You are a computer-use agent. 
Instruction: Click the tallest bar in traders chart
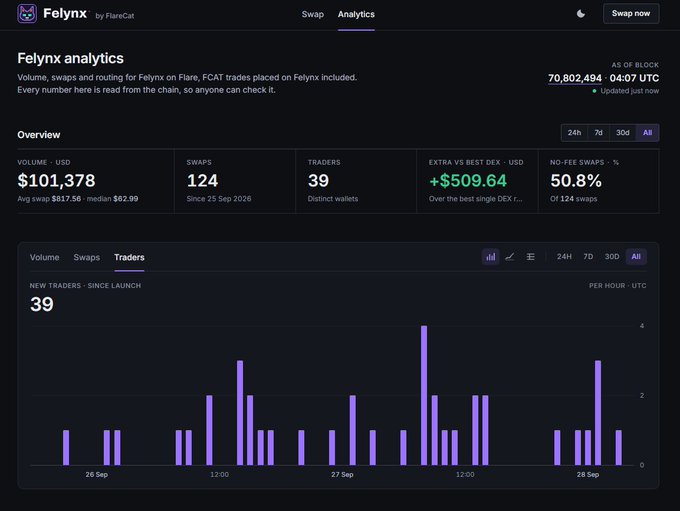click(424, 395)
